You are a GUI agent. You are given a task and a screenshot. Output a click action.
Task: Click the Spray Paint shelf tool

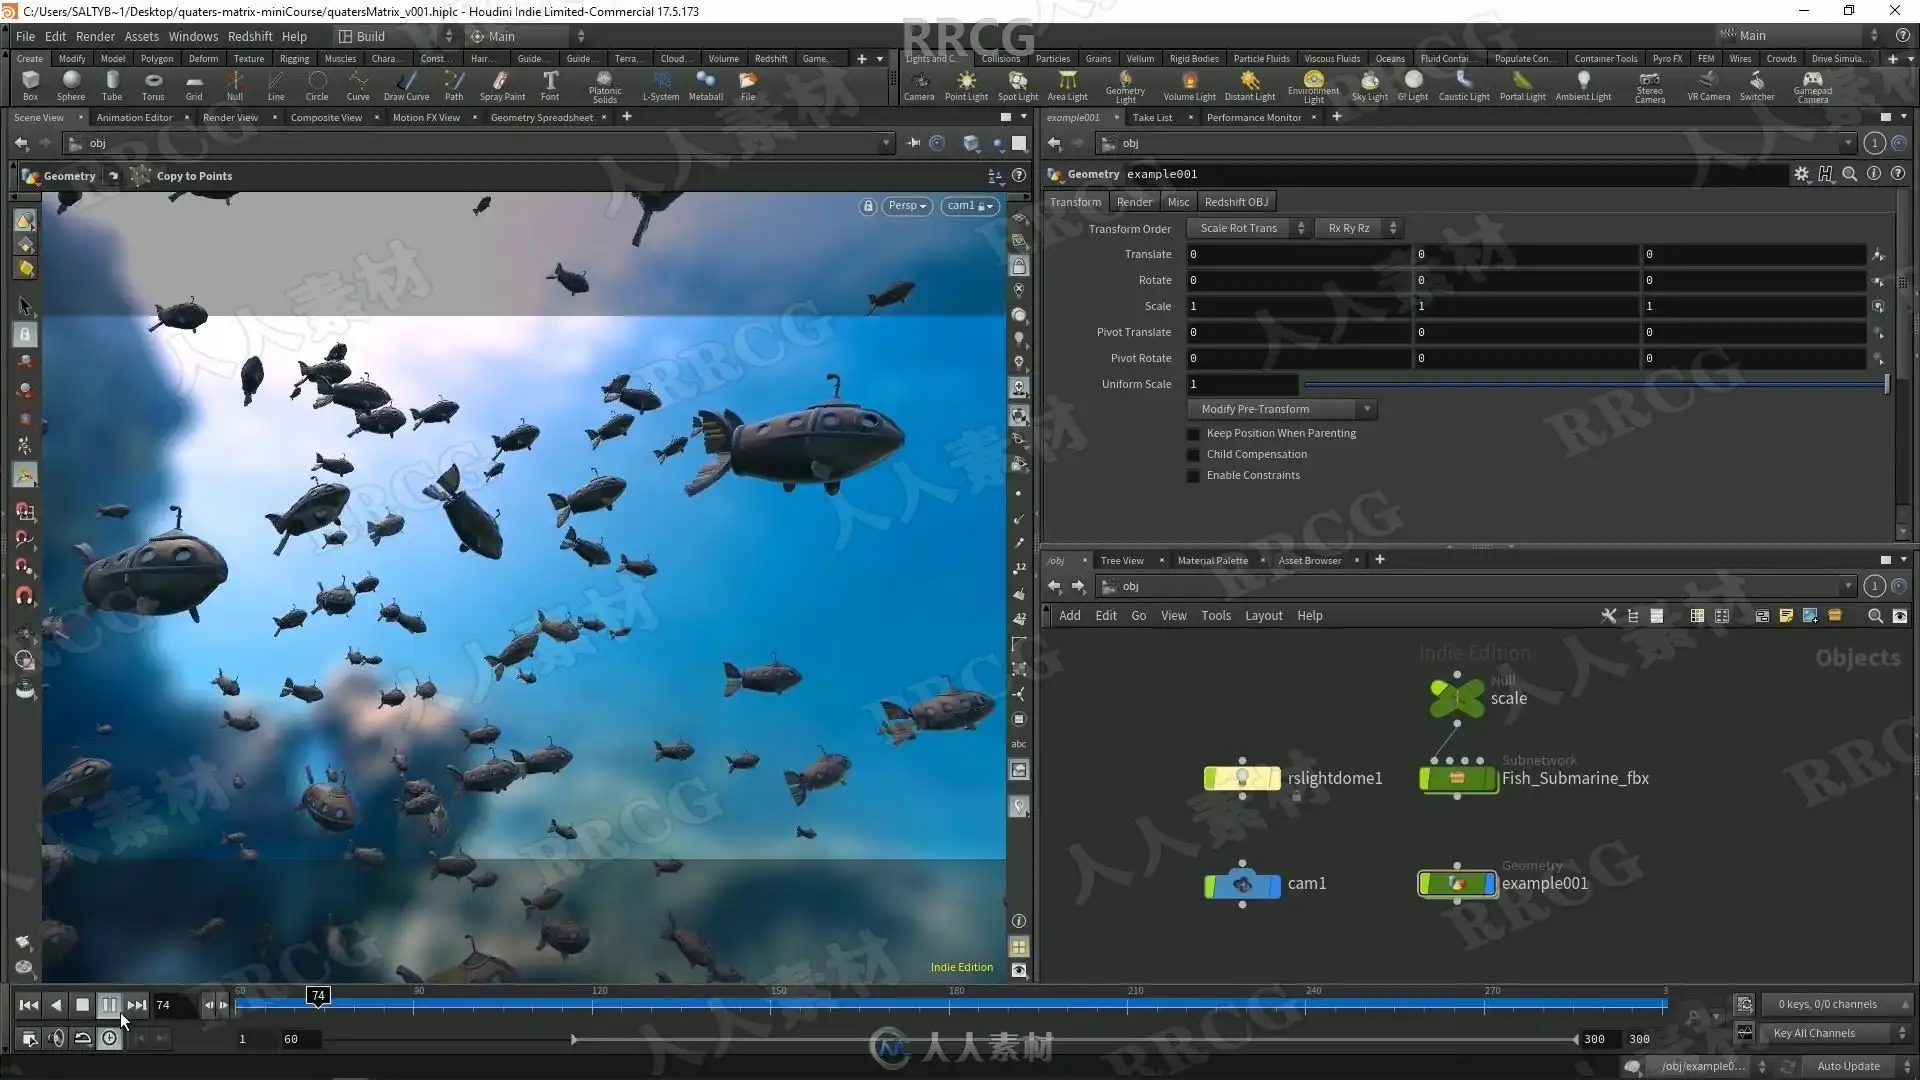(x=501, y=85)
